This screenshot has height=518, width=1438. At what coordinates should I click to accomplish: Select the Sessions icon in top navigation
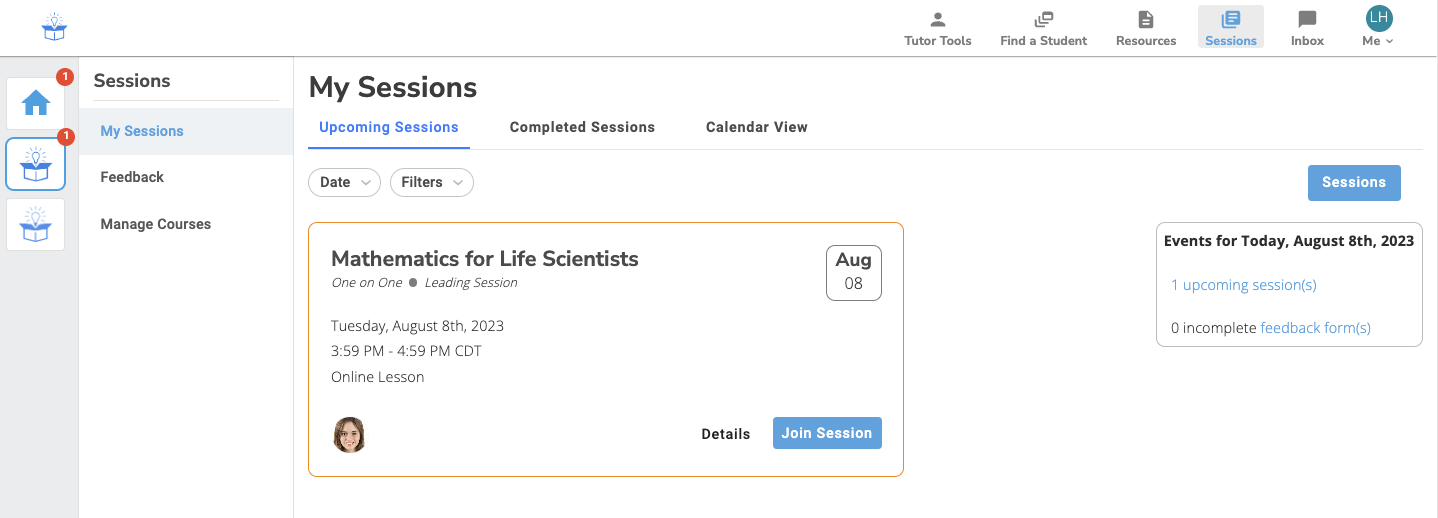click(x=1231, y=19)
